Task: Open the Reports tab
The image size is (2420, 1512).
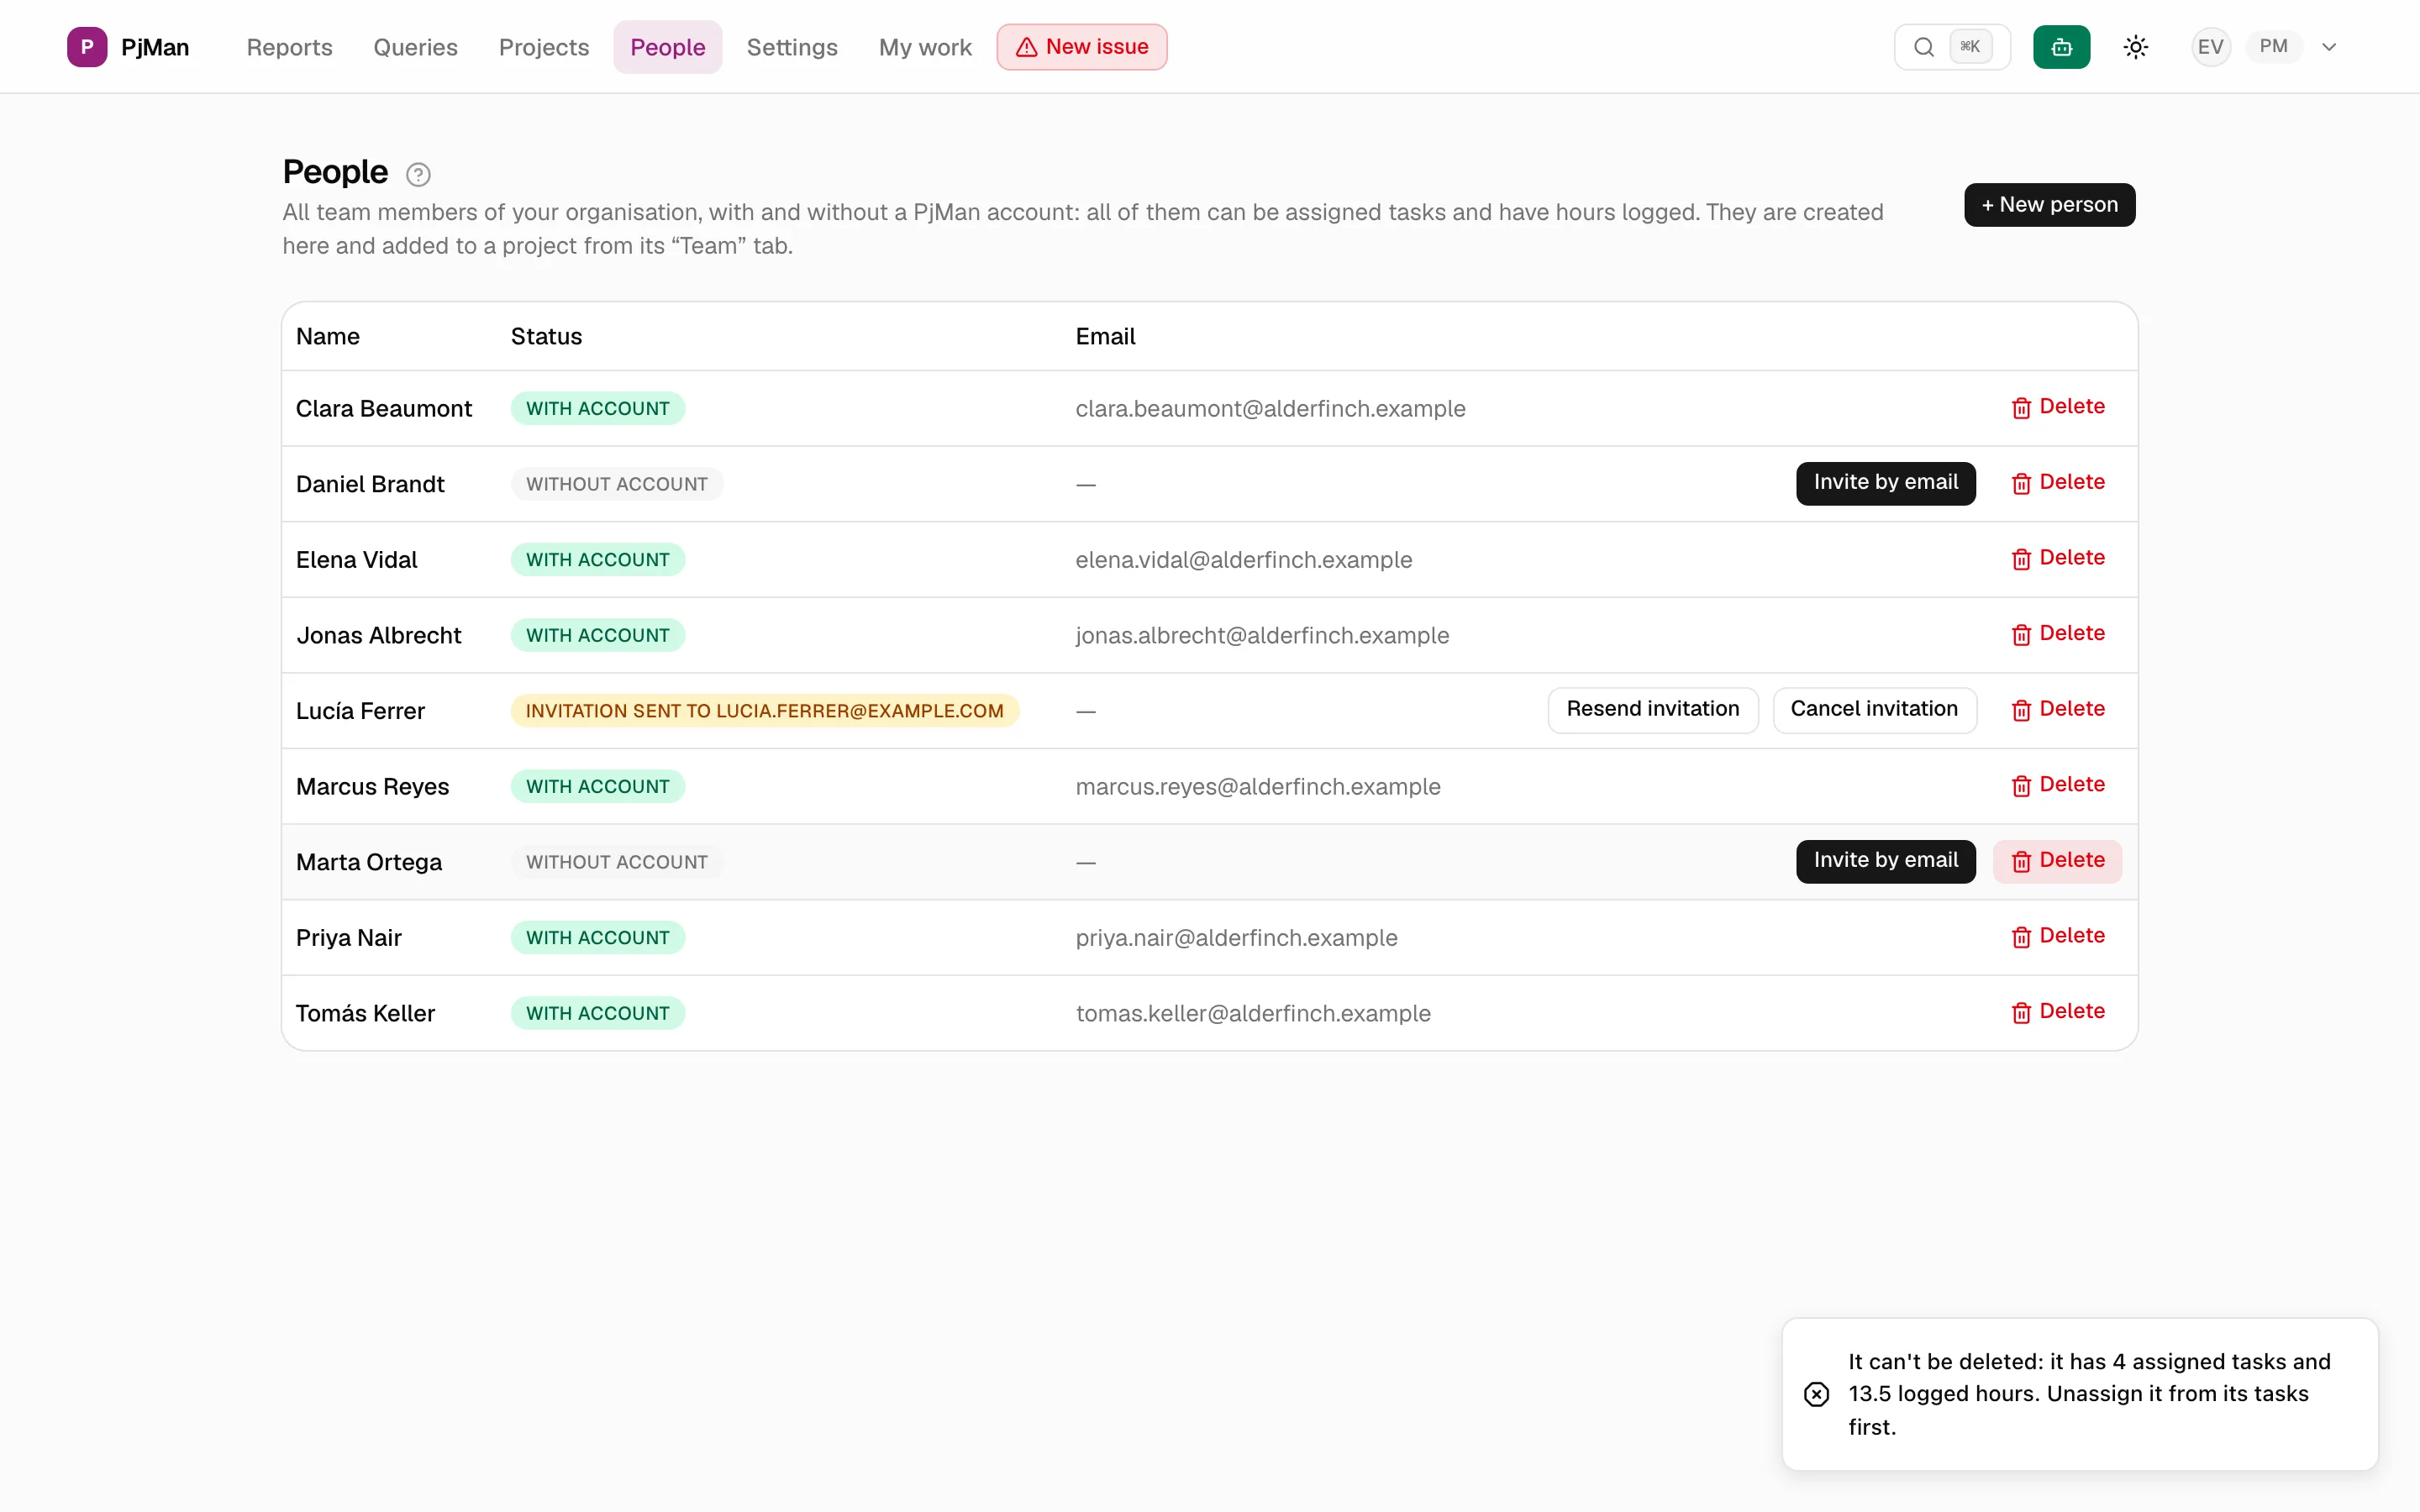Action: pyautogui.click(x=289, y=47)
